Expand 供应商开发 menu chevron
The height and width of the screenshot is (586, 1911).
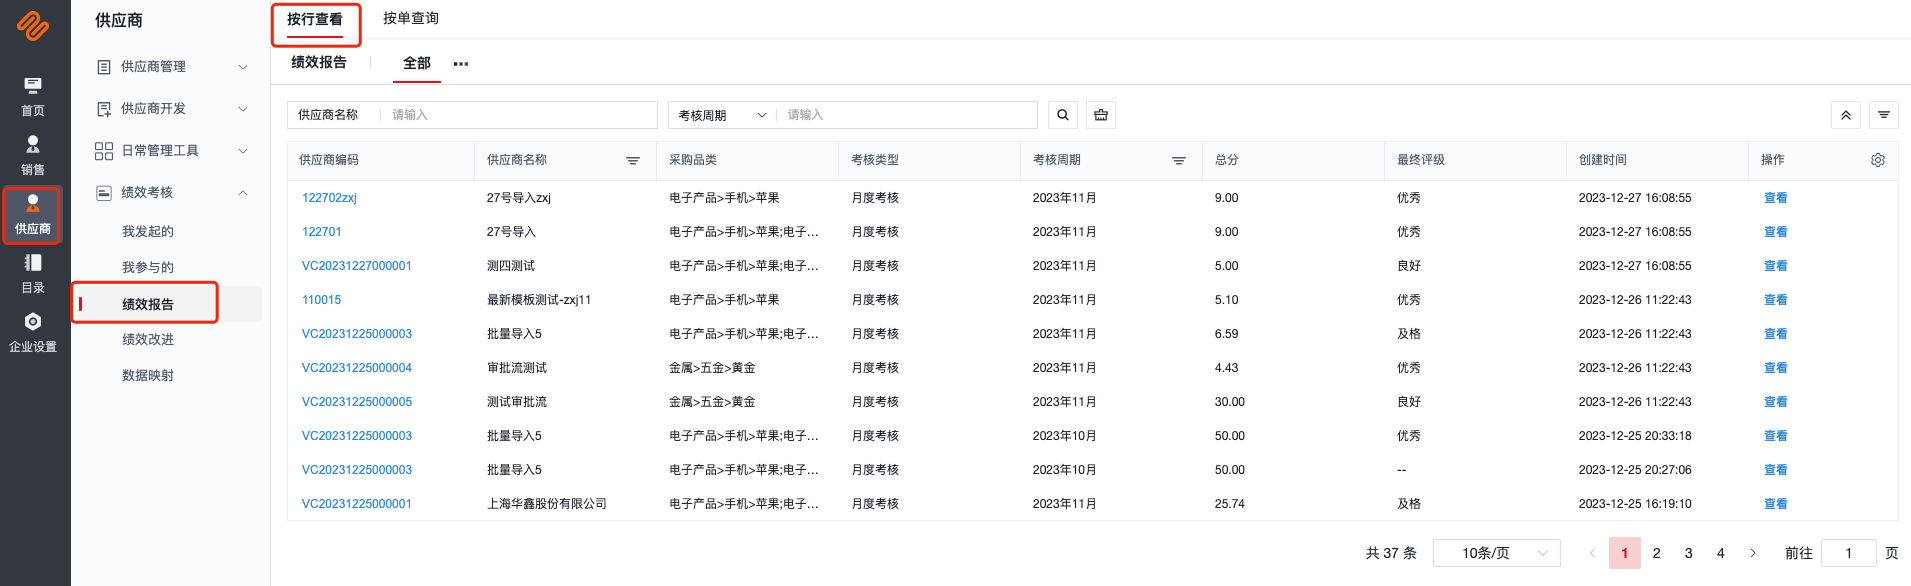point(243,109)
